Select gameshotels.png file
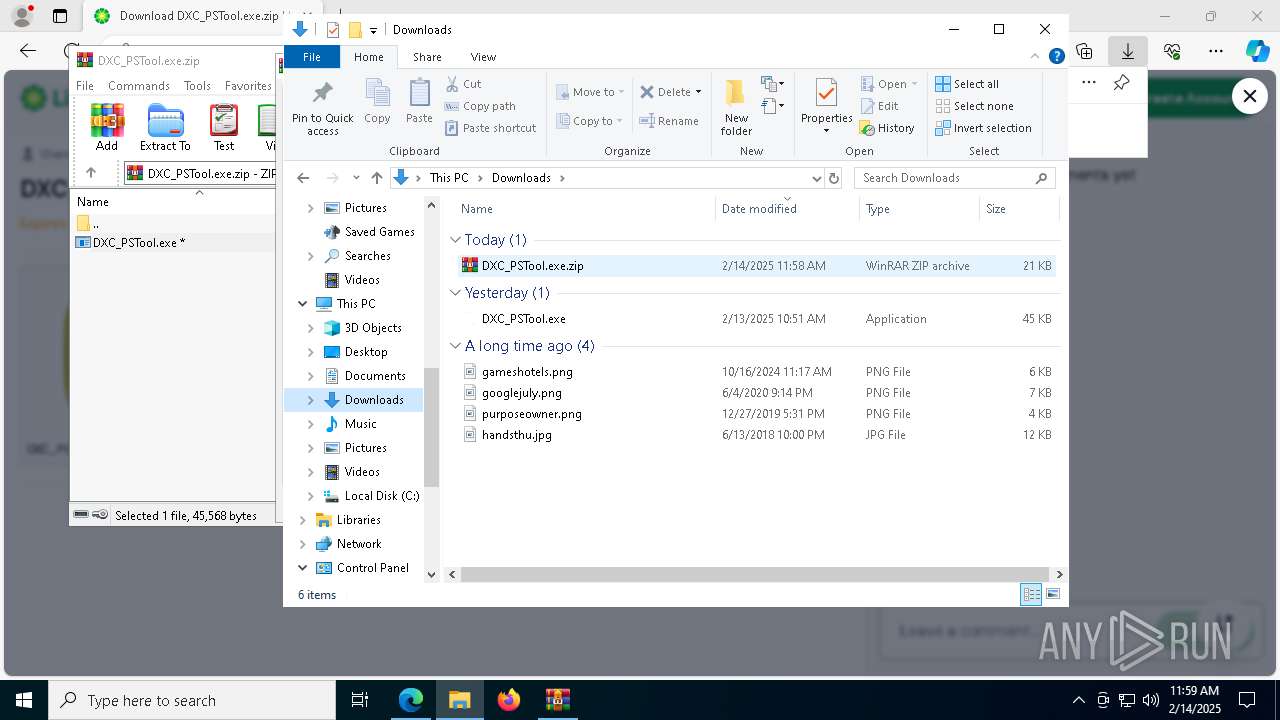 [x=756, y=372]
